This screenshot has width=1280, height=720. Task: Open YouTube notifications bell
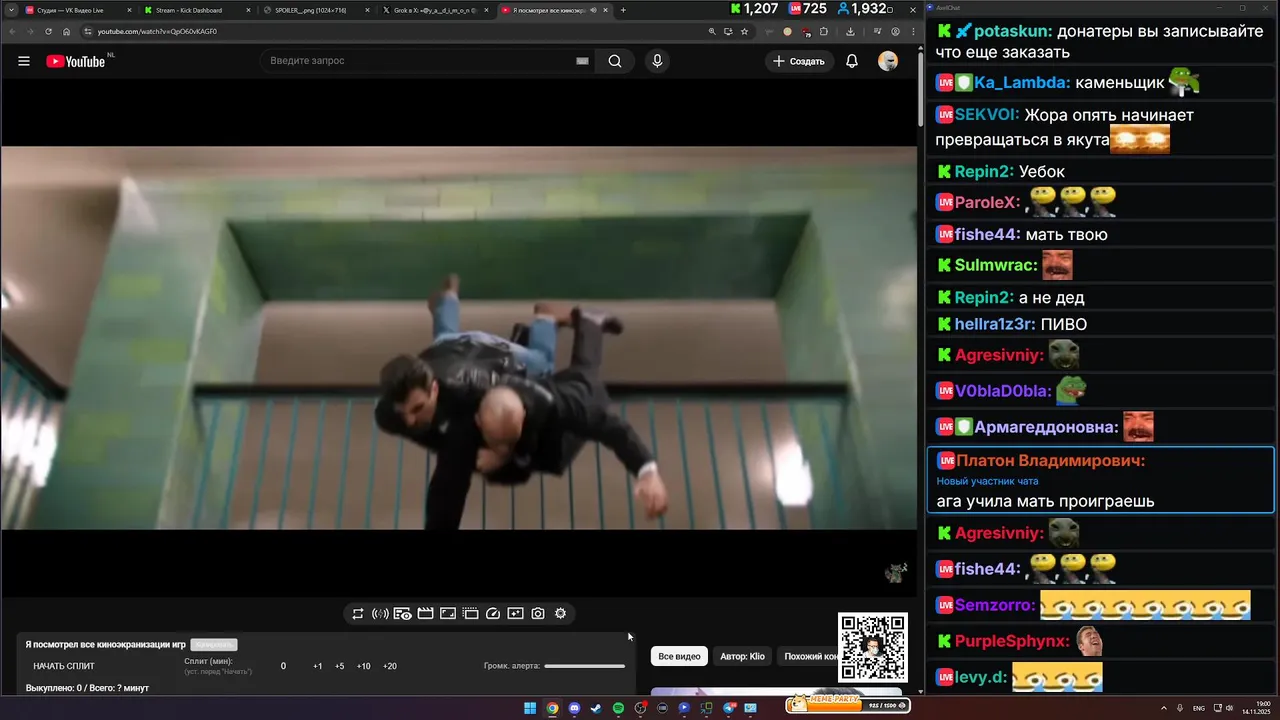click(x=852, y=61)
